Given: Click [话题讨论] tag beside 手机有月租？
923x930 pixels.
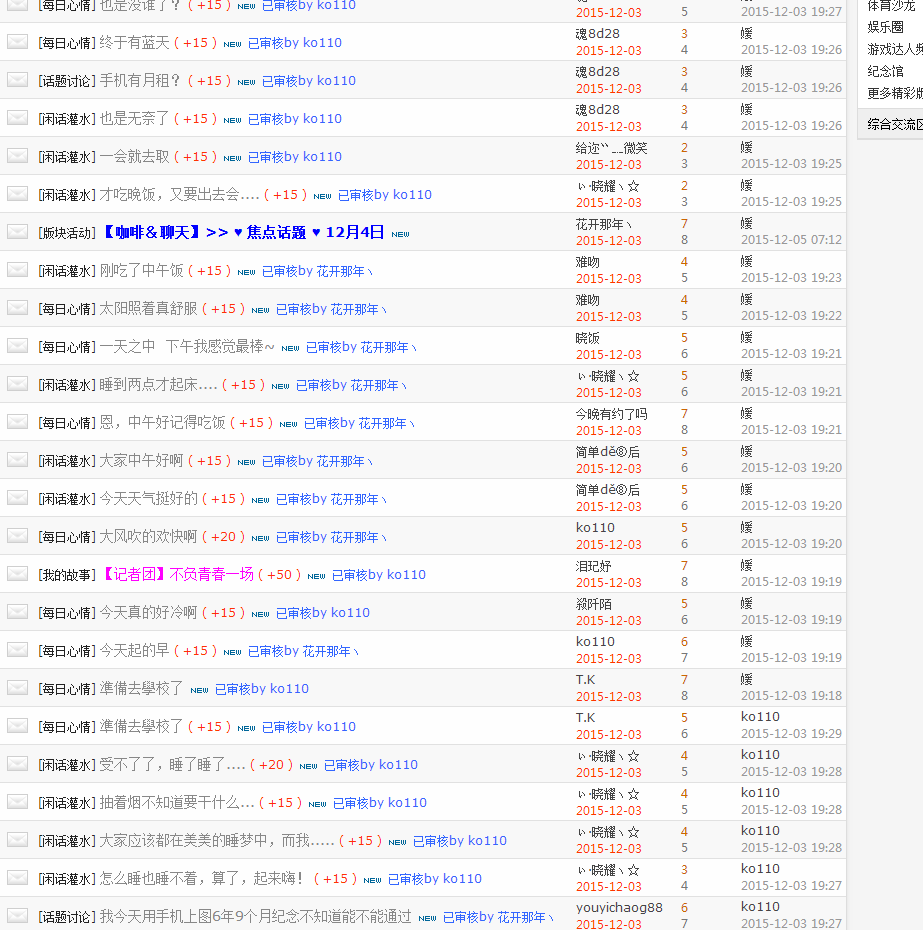Looking at the screenshot, I should (x=67, y=81).
